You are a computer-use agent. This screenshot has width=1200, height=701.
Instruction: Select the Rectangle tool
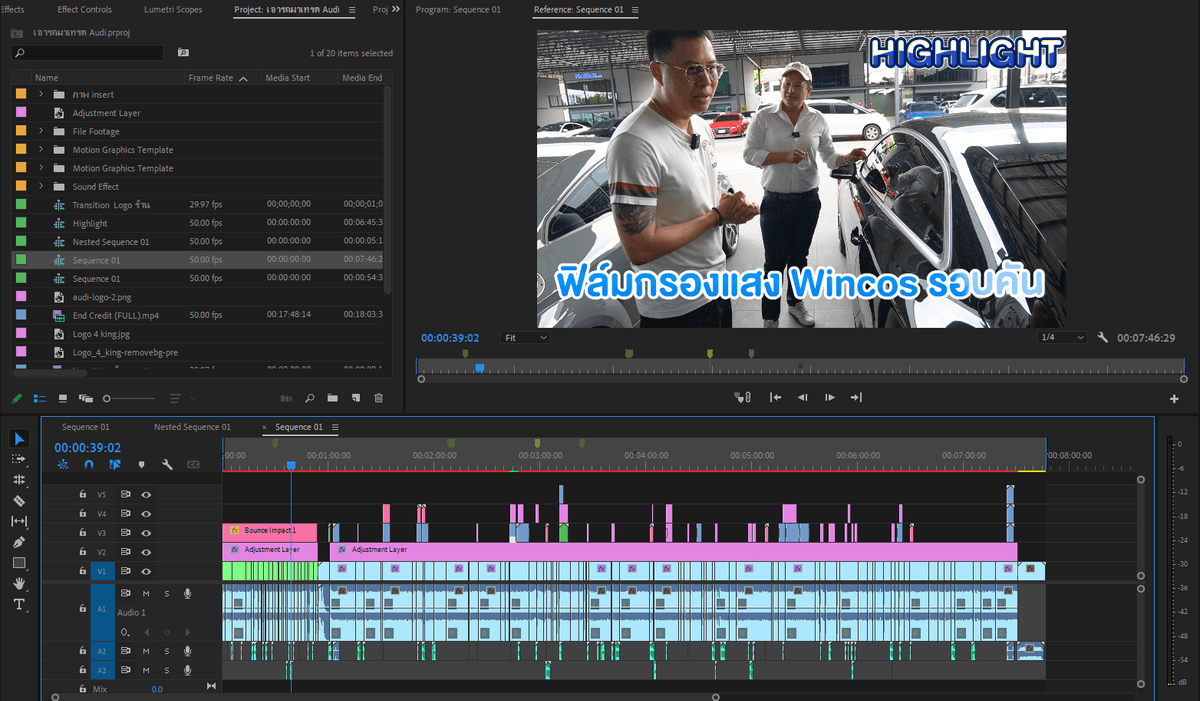click(19, 563)
